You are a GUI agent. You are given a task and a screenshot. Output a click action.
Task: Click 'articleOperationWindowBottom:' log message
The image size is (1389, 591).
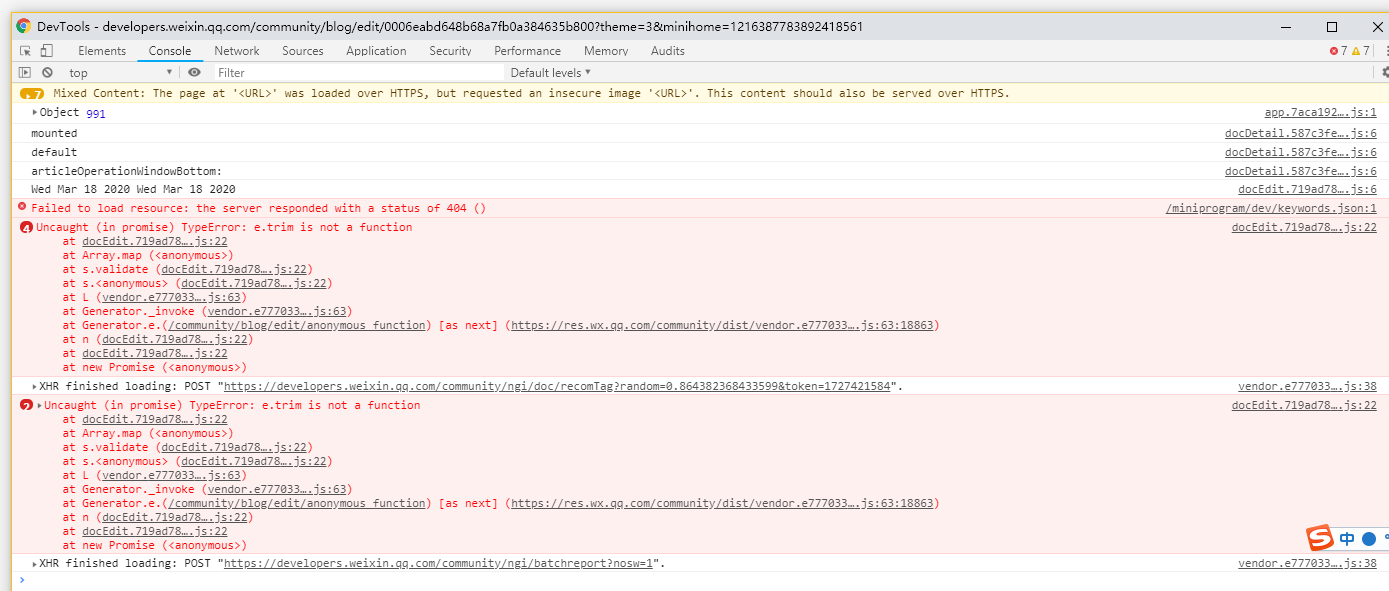tap(126, 171)
